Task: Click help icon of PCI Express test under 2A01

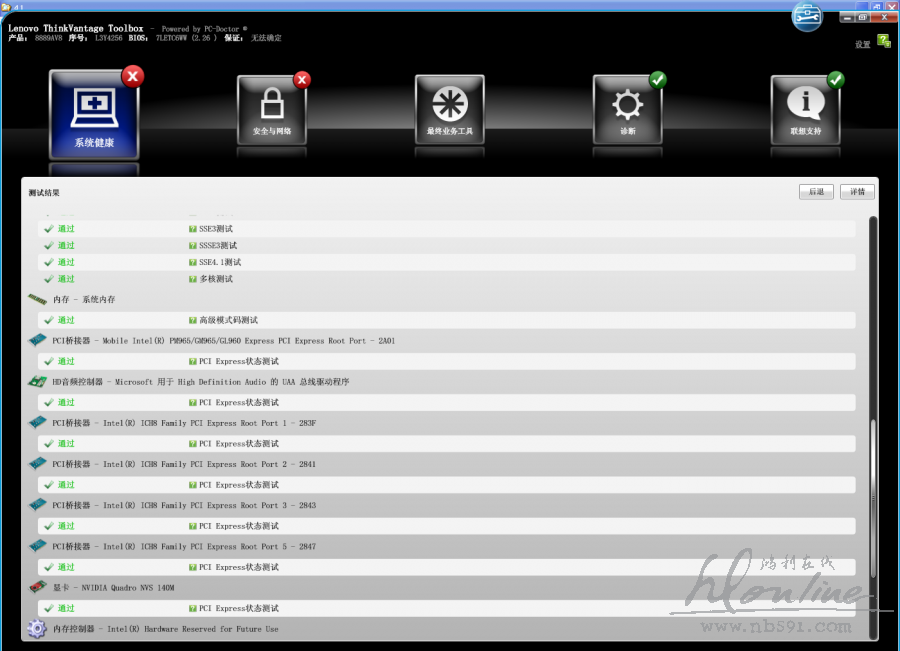Action: [x=193, y=362]
